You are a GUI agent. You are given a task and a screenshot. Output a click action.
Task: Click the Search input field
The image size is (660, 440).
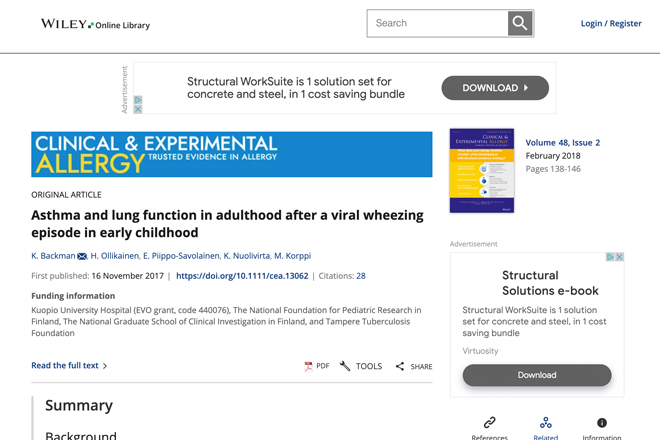point(437,23)
